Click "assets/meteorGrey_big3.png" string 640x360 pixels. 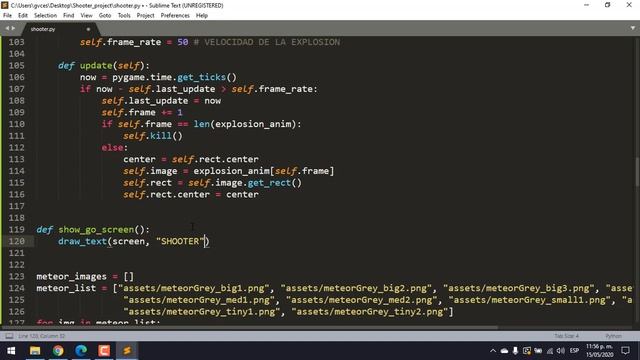[x=519, y=288]
